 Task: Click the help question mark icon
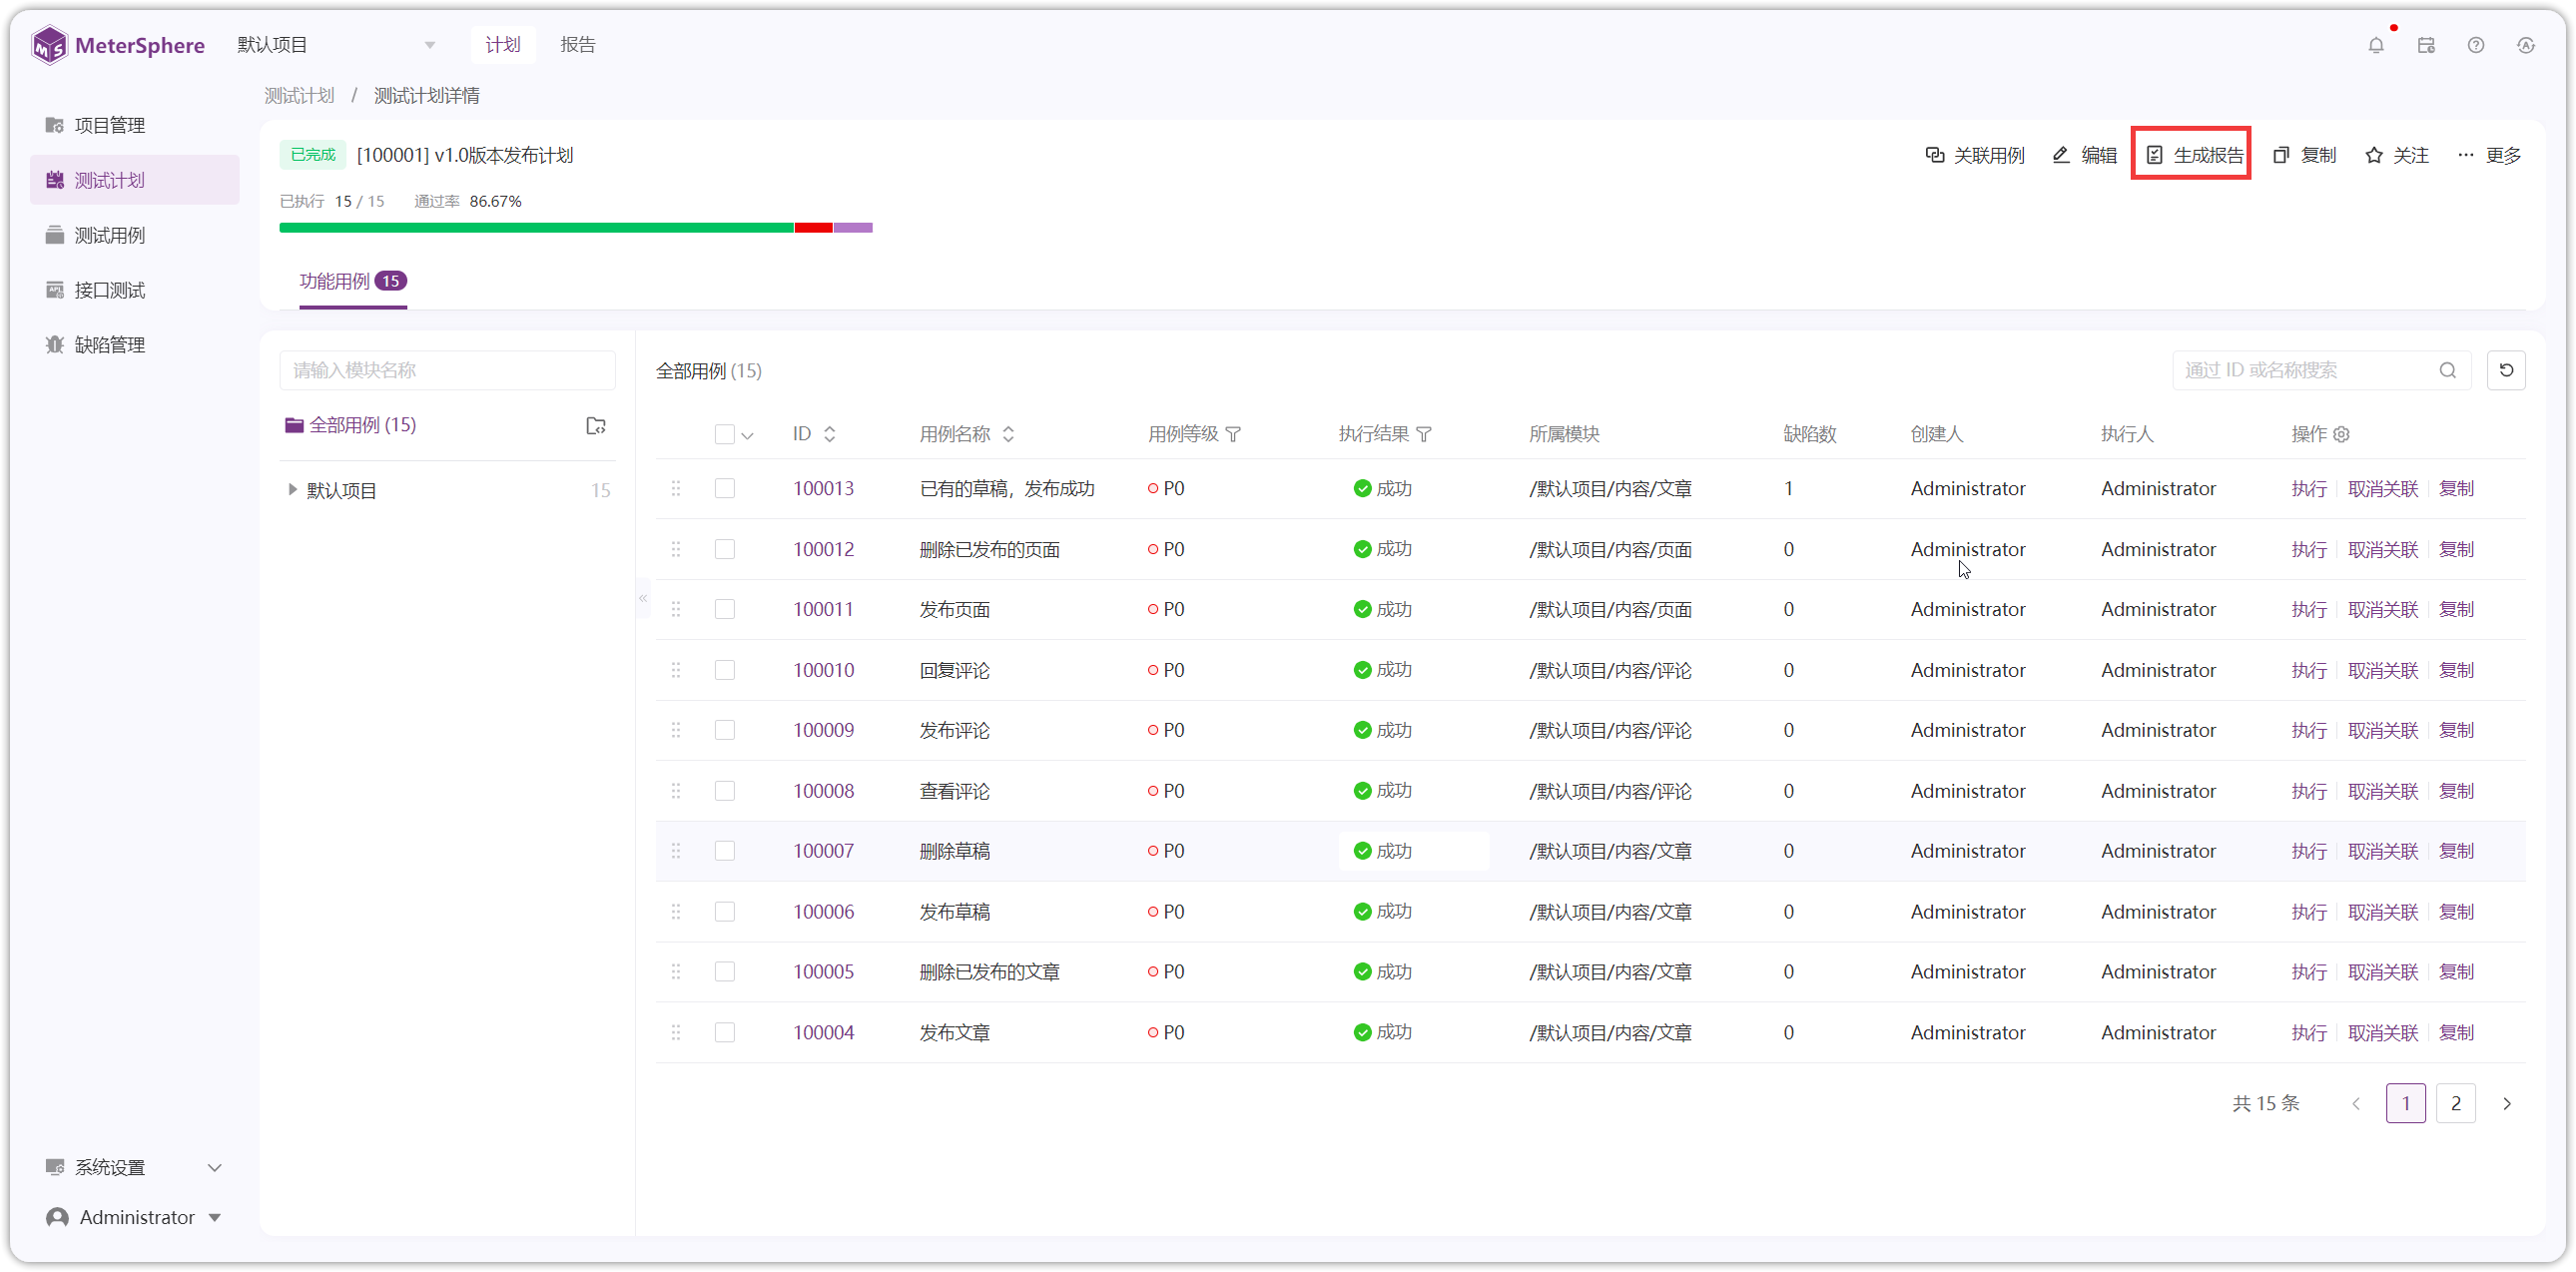coord(2476,45)
